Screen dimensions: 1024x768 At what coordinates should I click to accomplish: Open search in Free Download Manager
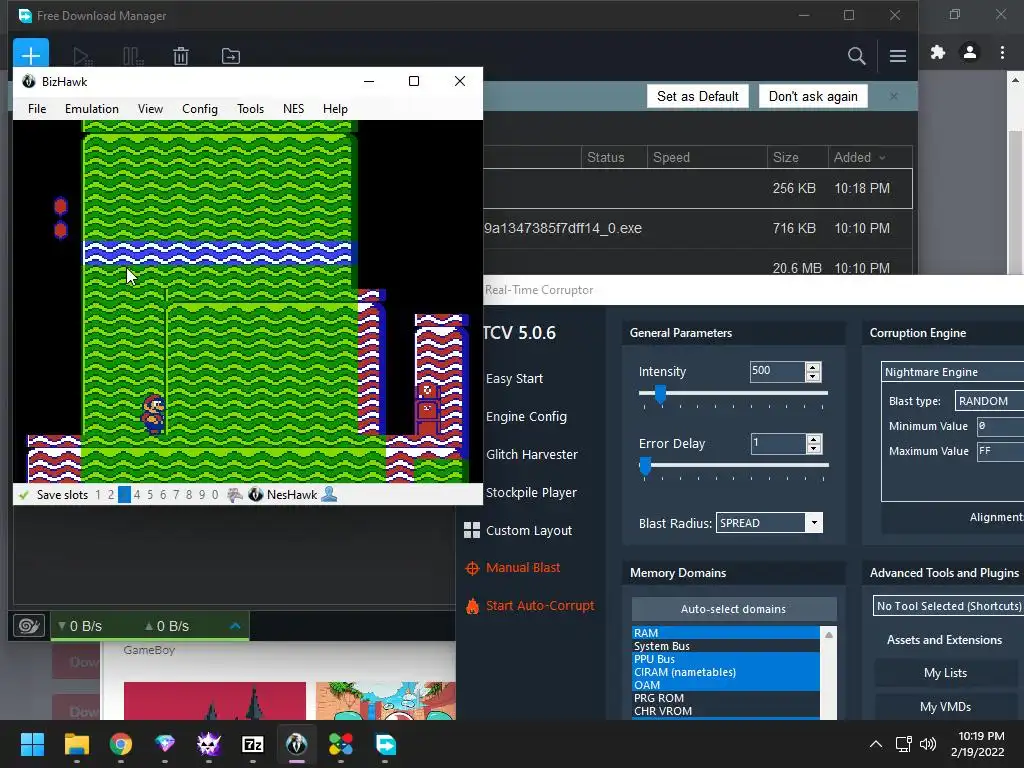click(x=856, y=56)
